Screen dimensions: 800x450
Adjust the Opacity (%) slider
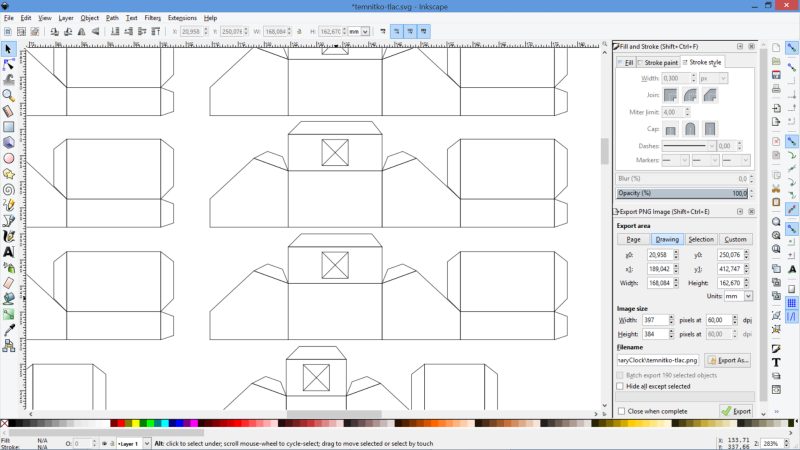coord(682,193)
